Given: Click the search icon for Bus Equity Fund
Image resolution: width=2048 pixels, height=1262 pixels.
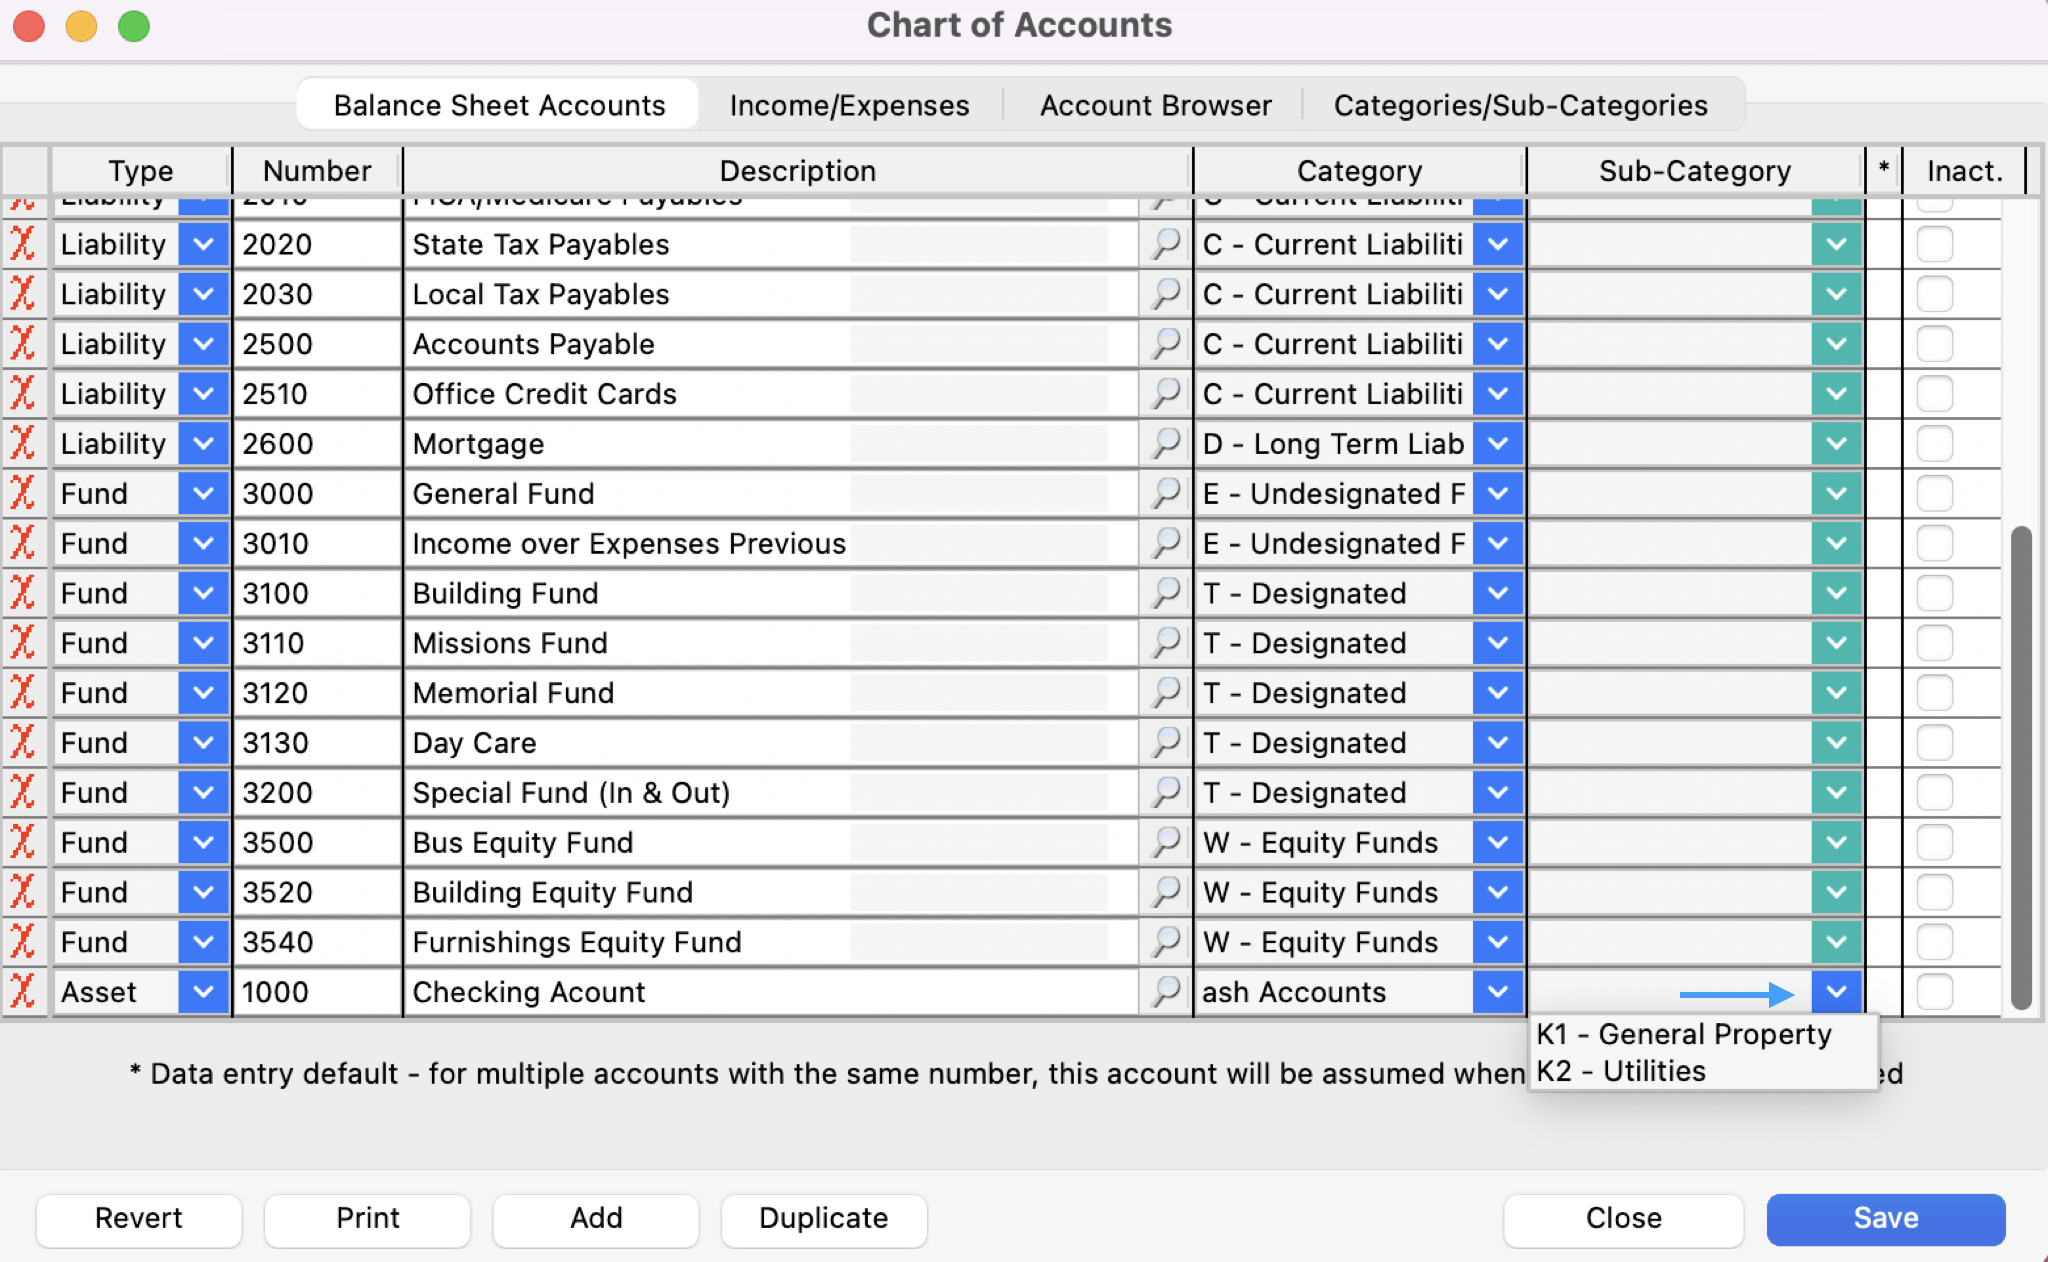Looking at the screenshot, I should click(x=1165, y=842).
